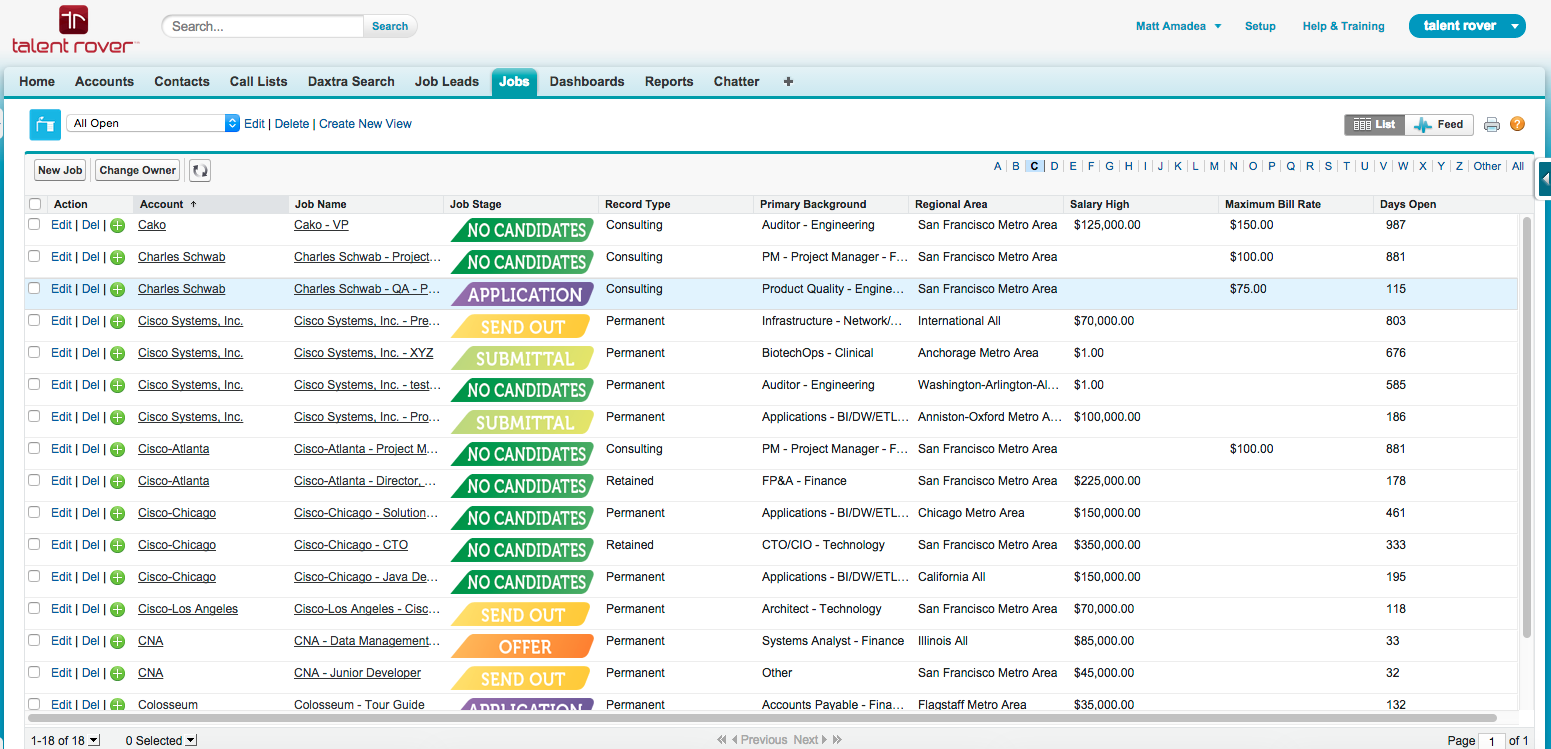Open the Setup link

pos(1260,26)
